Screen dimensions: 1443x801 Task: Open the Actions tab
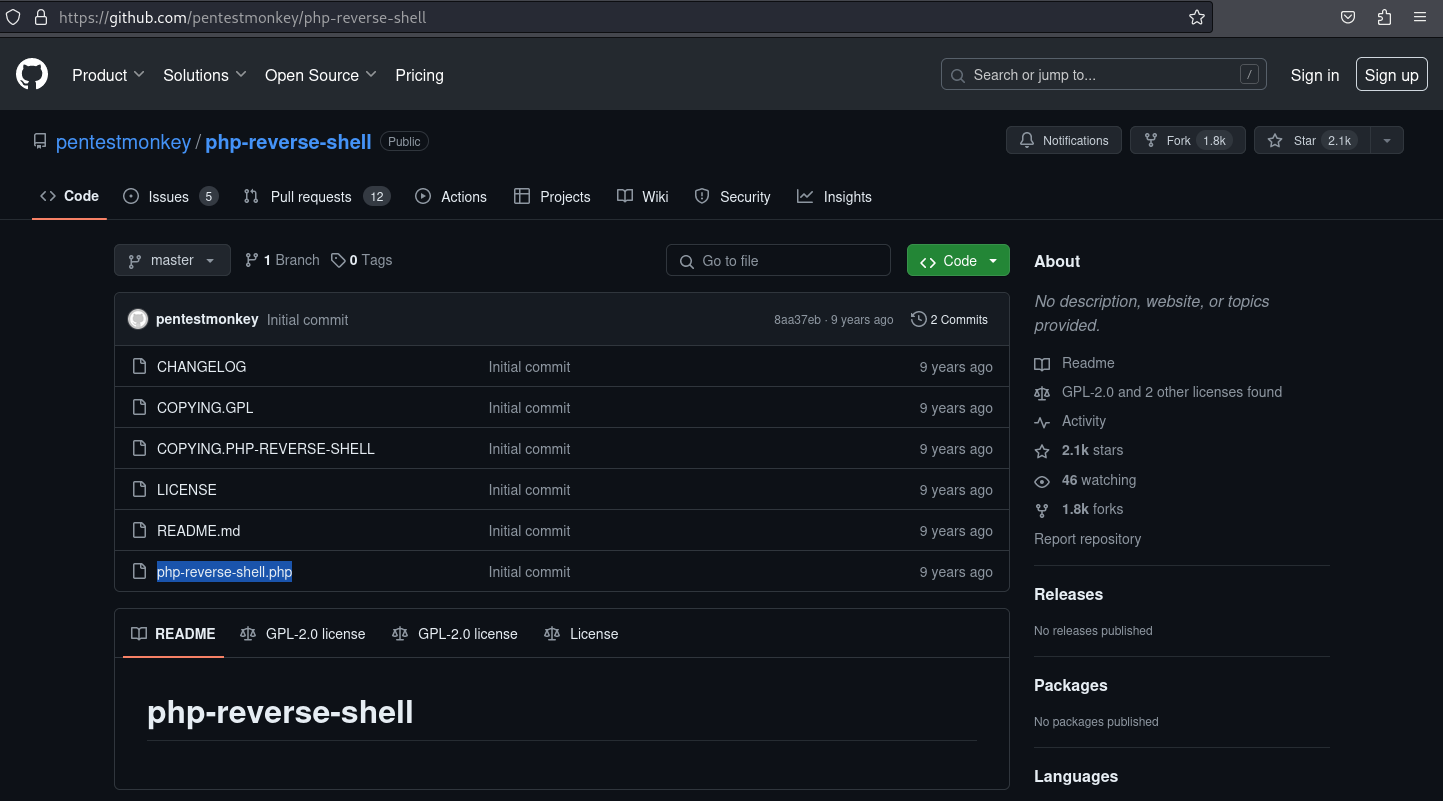coord(451,196)
